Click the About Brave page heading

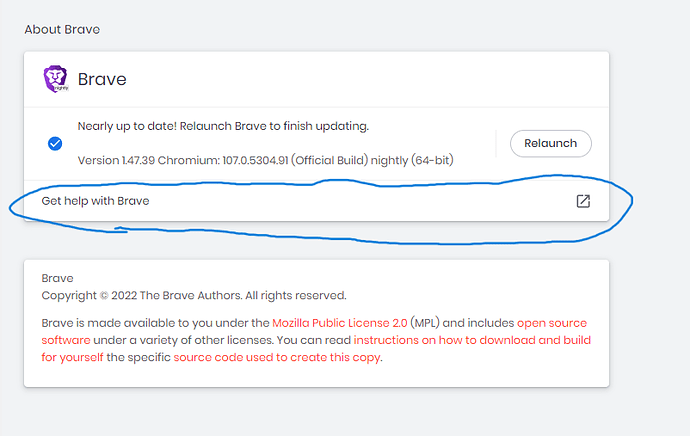(62, 29)
